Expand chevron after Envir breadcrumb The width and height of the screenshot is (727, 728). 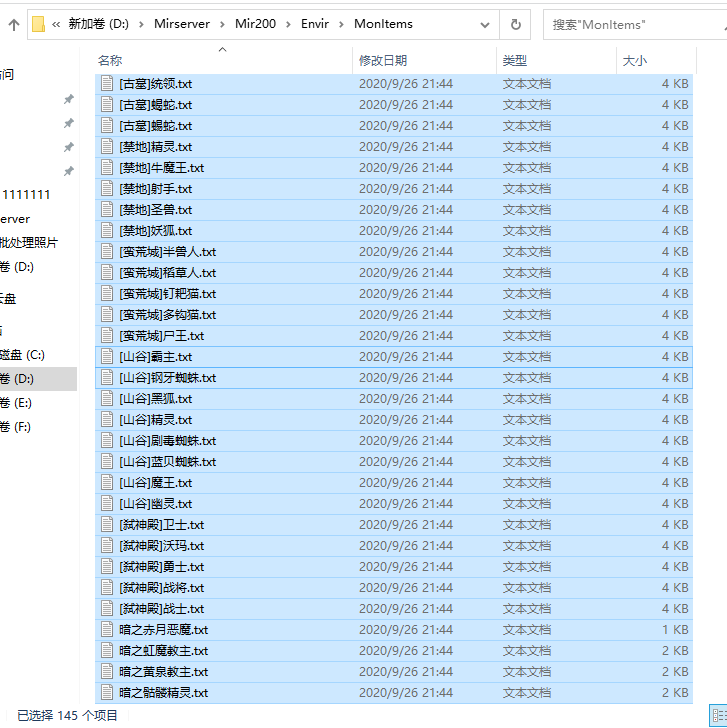[x=341, y=24]
